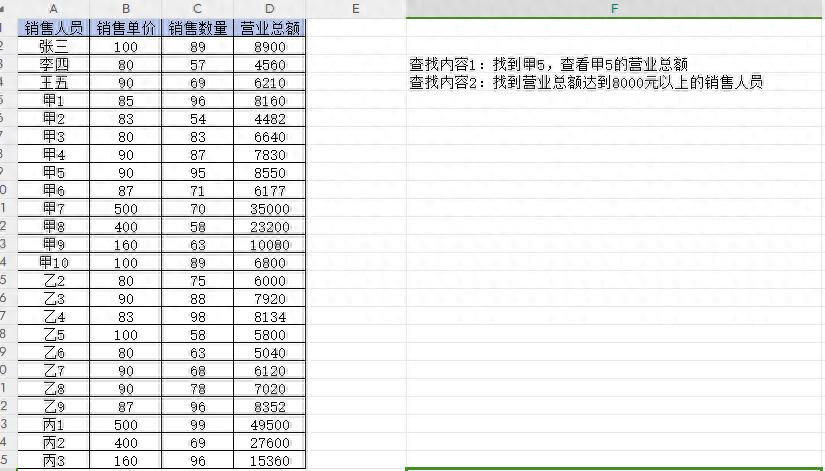Select column header D

269,9
